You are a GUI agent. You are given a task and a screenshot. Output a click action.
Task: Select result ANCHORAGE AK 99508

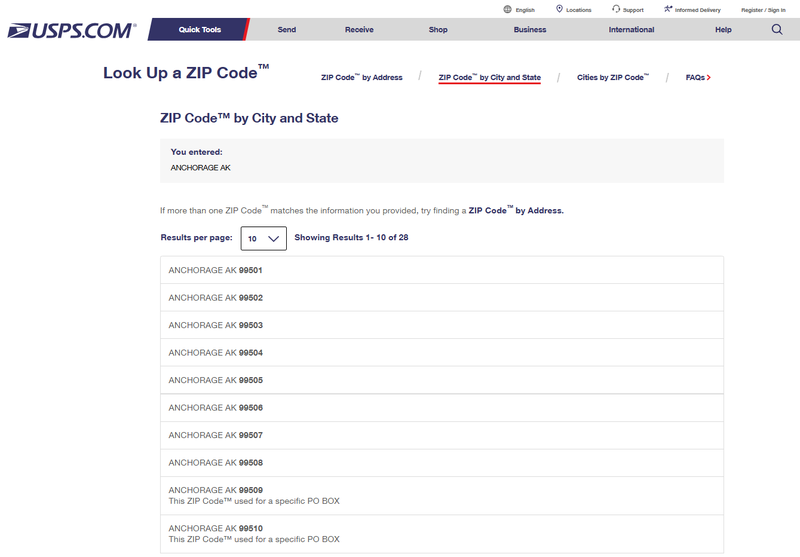(442, 463)
